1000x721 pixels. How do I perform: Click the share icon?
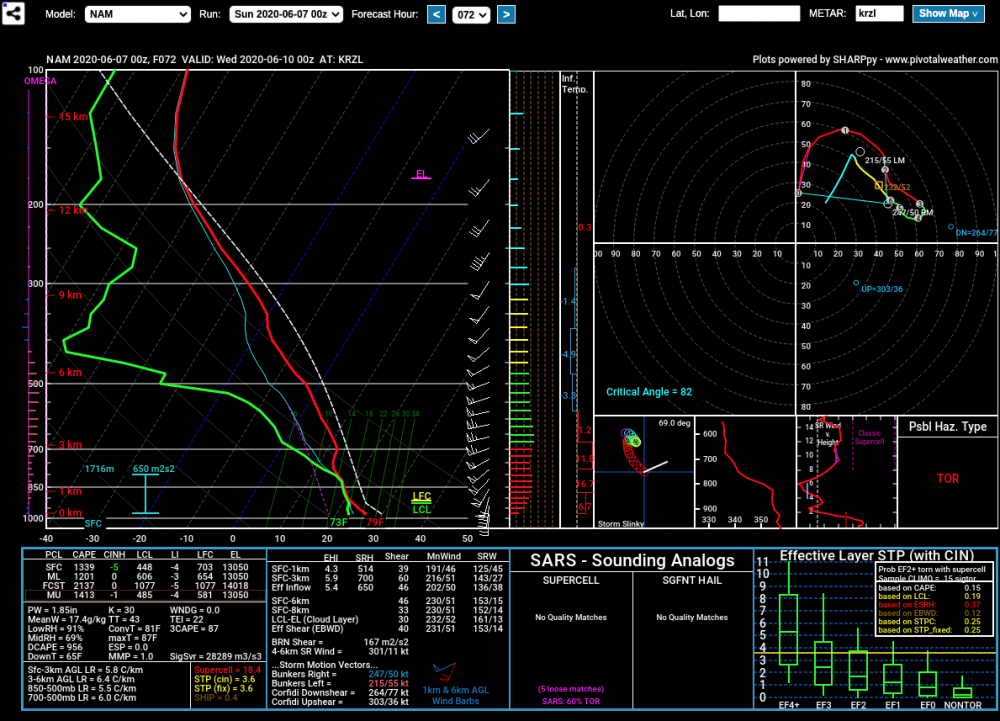(x=13, y=13)
